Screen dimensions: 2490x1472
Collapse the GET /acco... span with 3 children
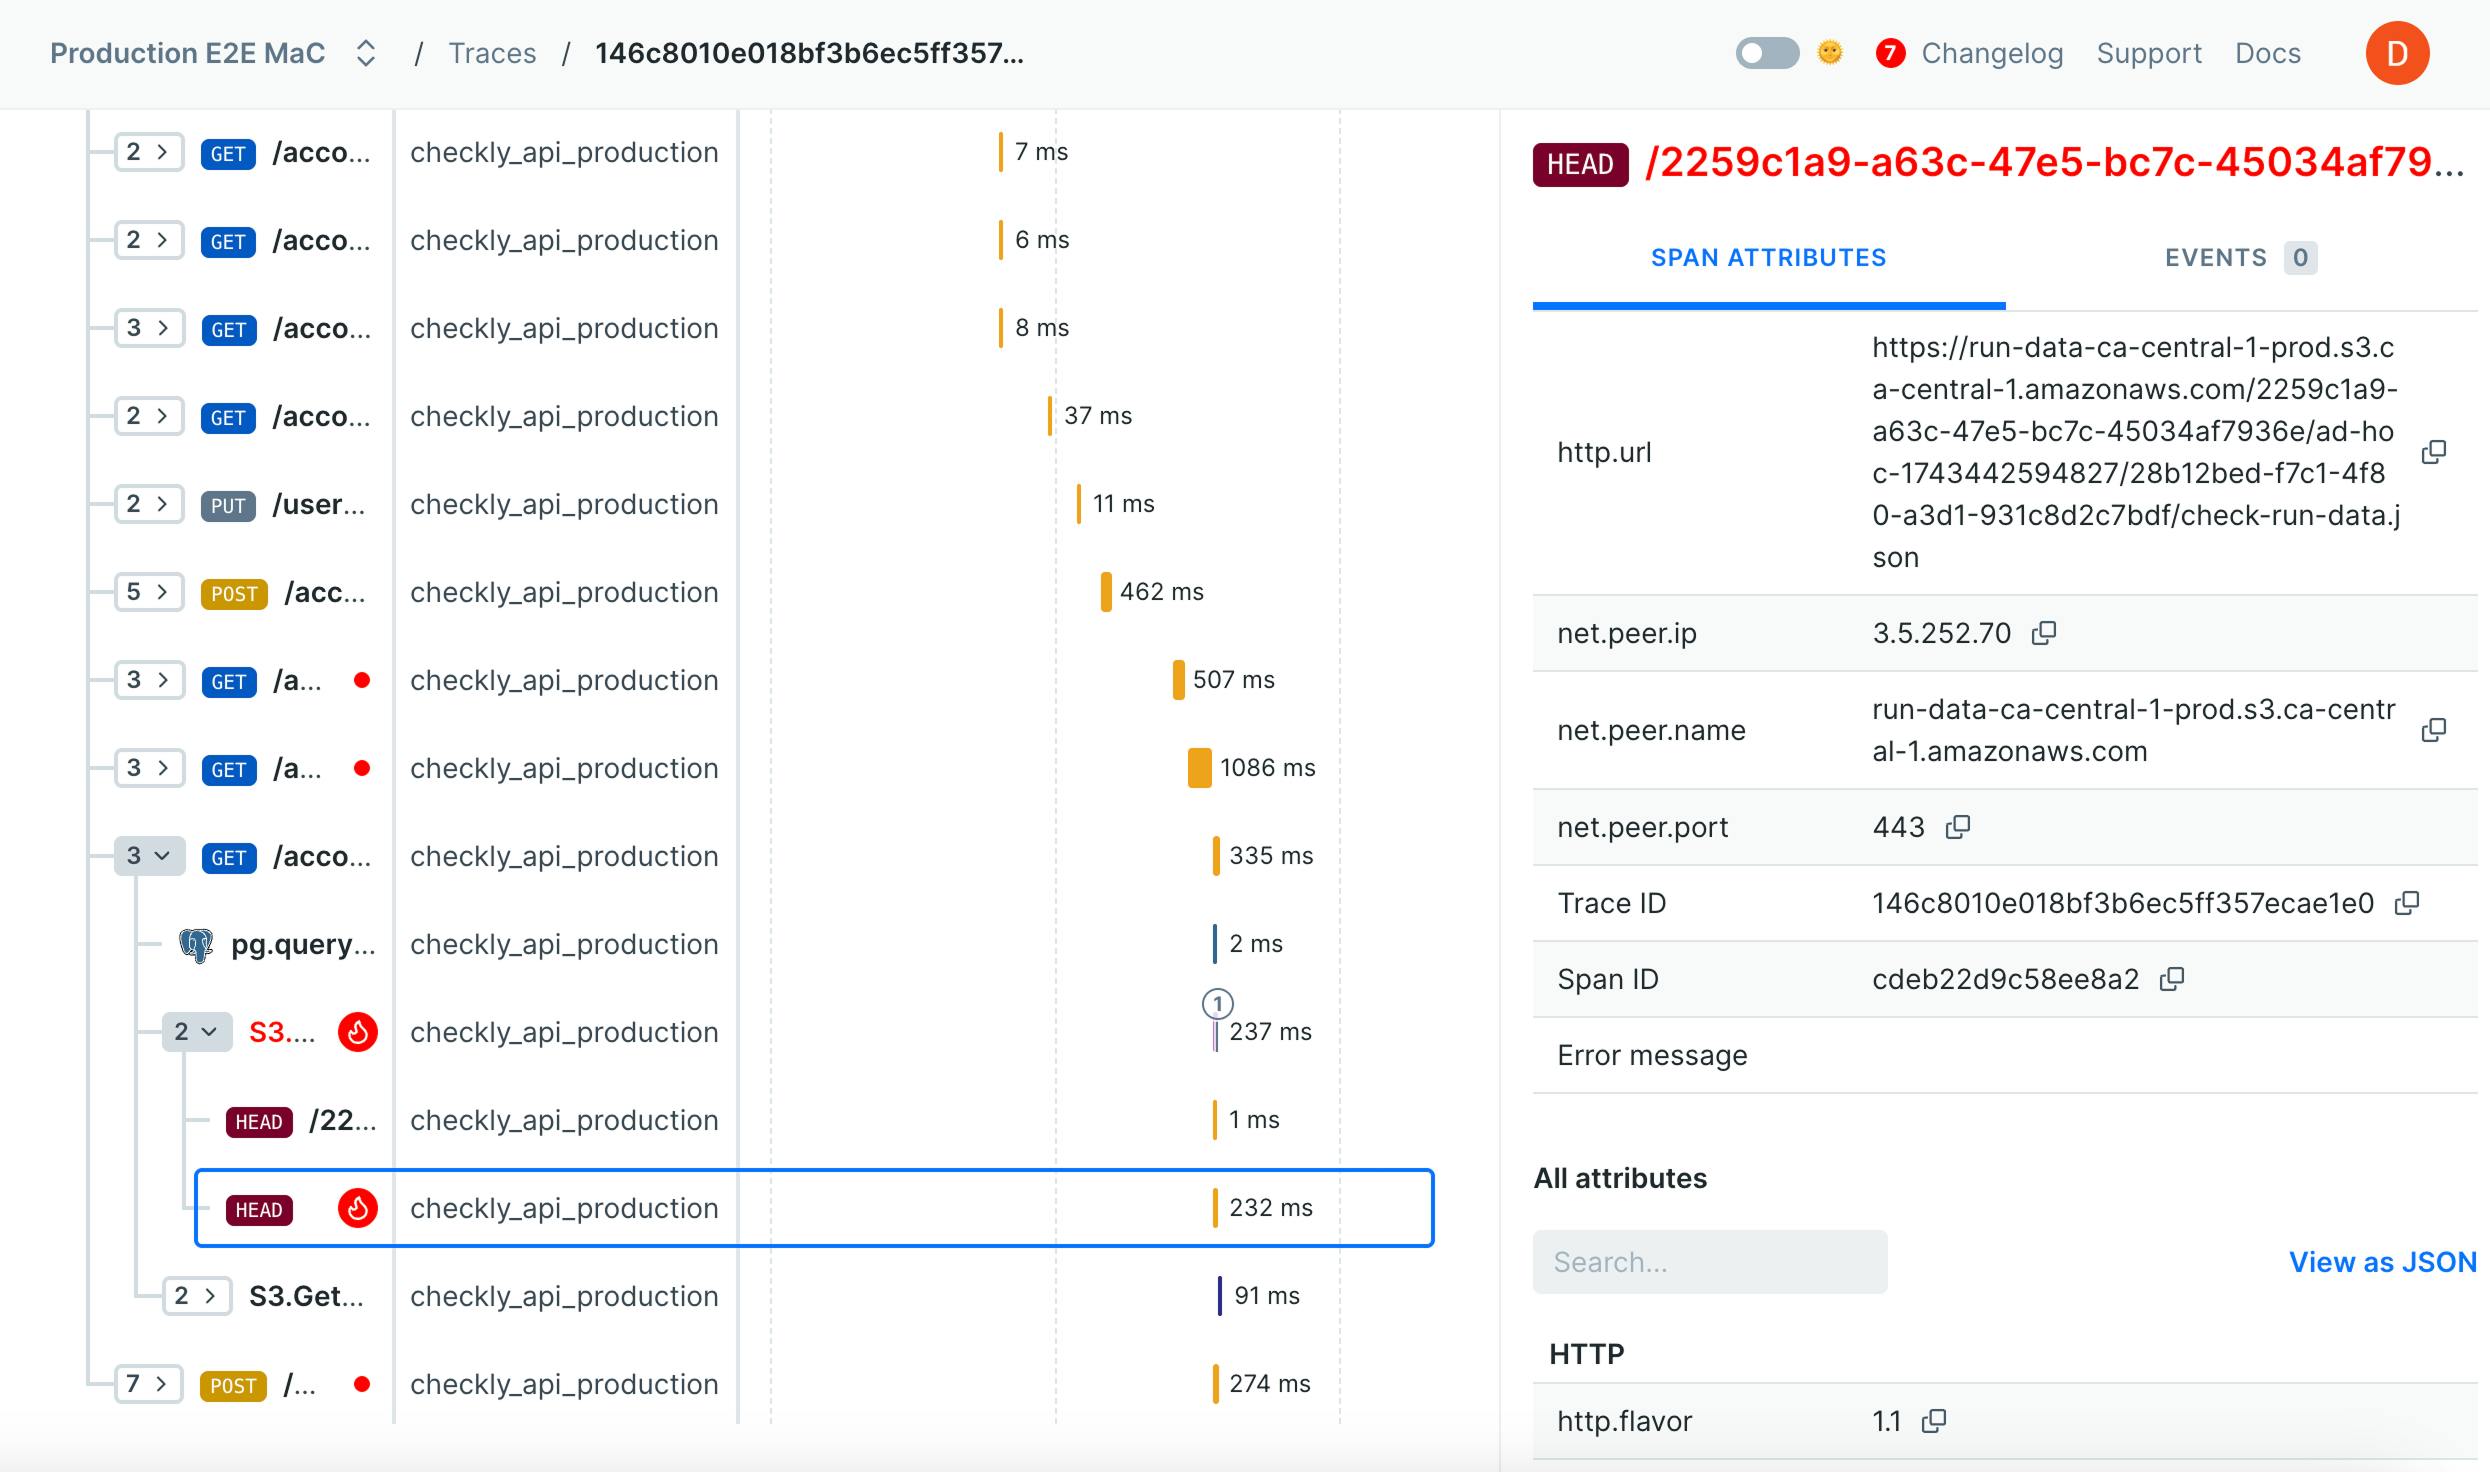point(148,856)
